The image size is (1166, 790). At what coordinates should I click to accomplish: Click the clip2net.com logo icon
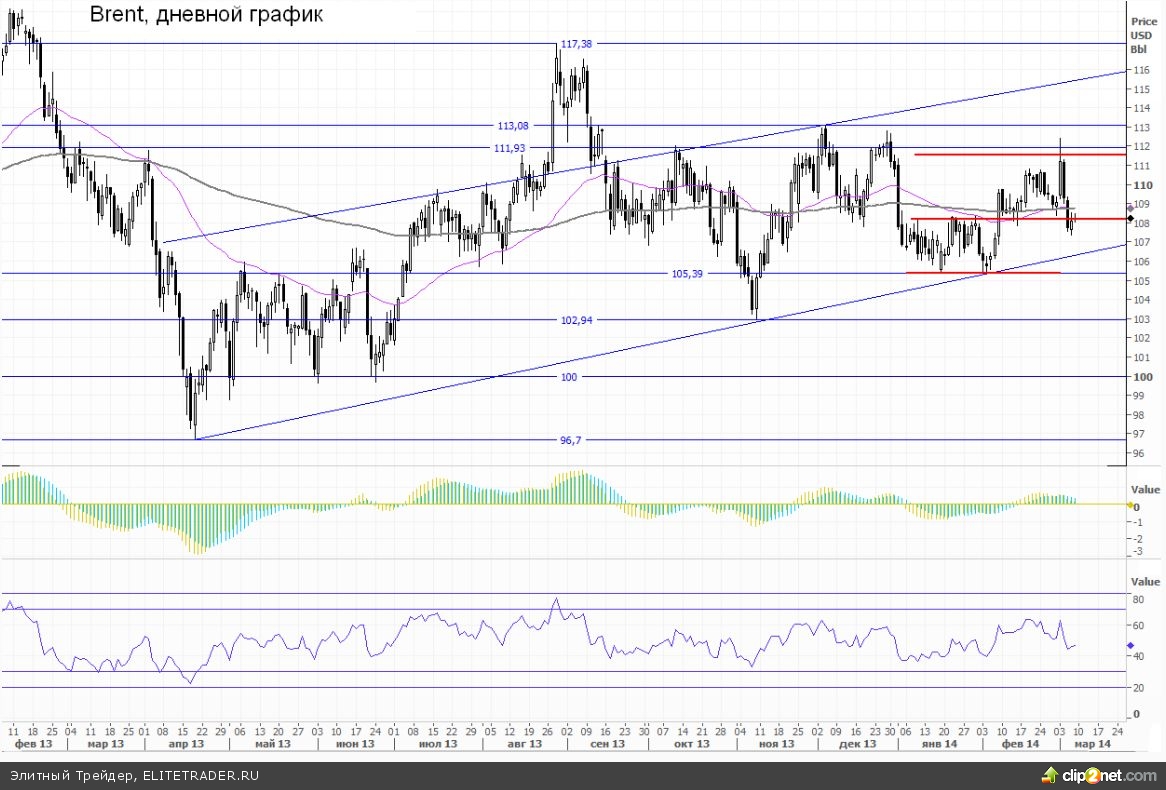[1050, 775]
